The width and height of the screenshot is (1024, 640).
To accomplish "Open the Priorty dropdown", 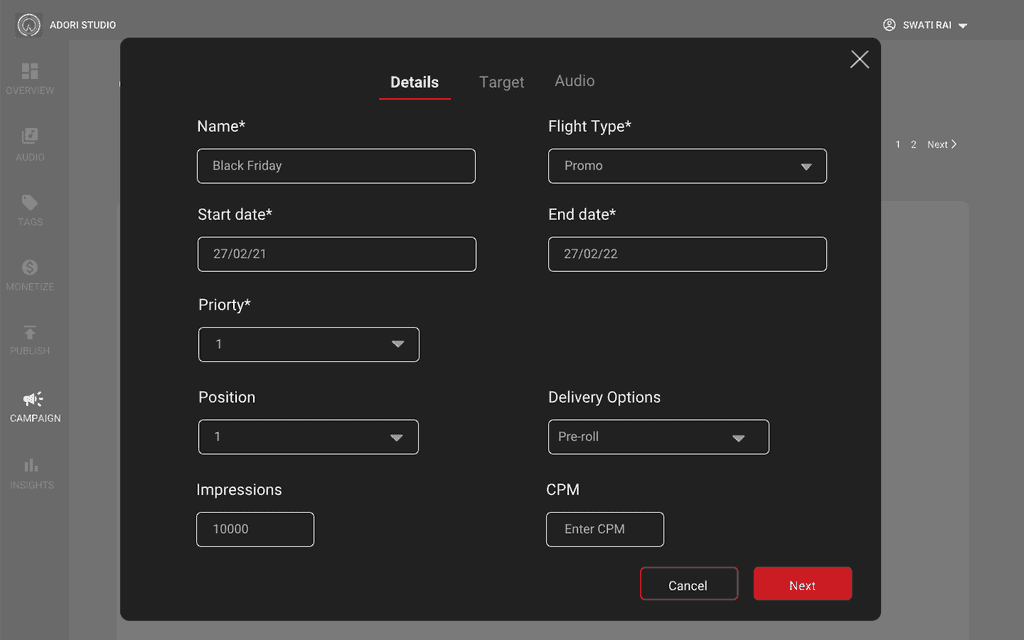I will pyautogui.click(x=309, y=344).
